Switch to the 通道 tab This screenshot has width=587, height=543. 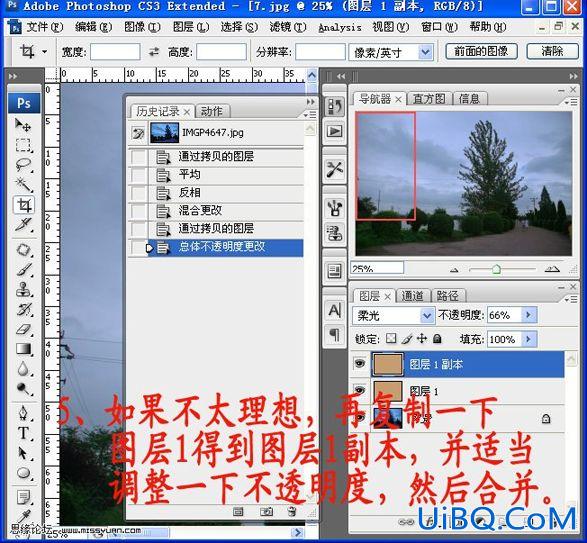click(x=413, y=296)
